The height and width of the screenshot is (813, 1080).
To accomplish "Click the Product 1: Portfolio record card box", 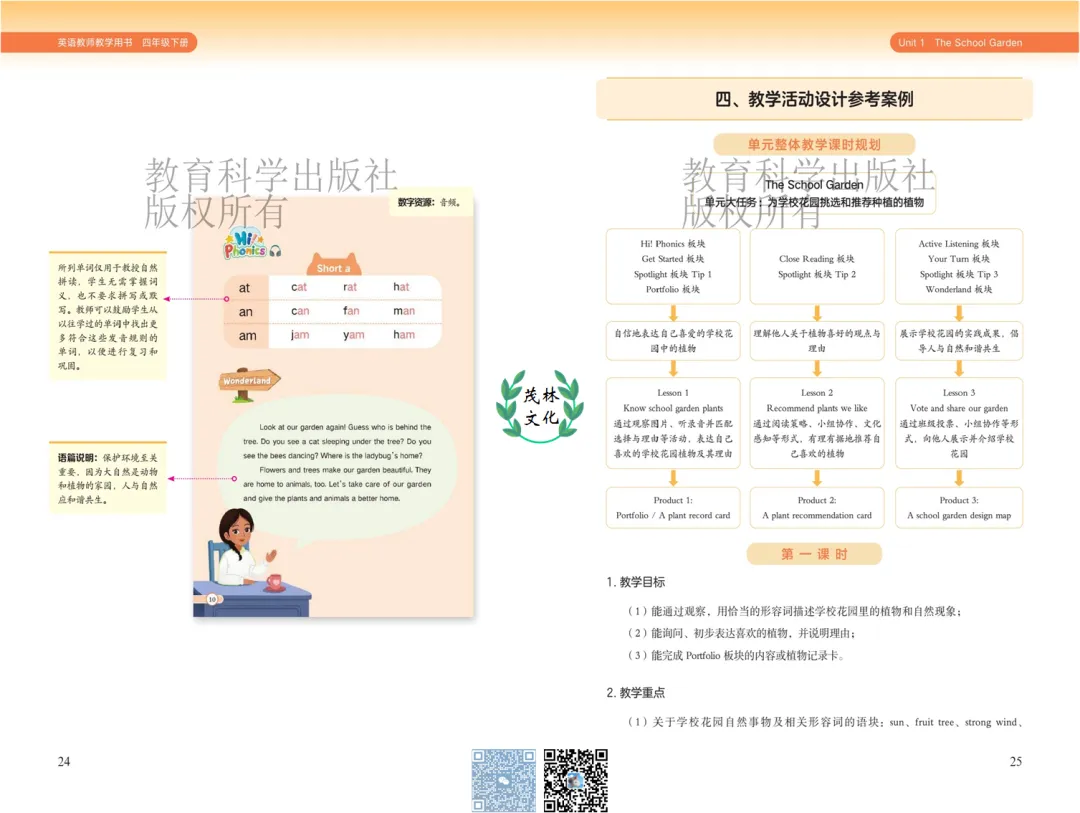I will tap(673, 508).
